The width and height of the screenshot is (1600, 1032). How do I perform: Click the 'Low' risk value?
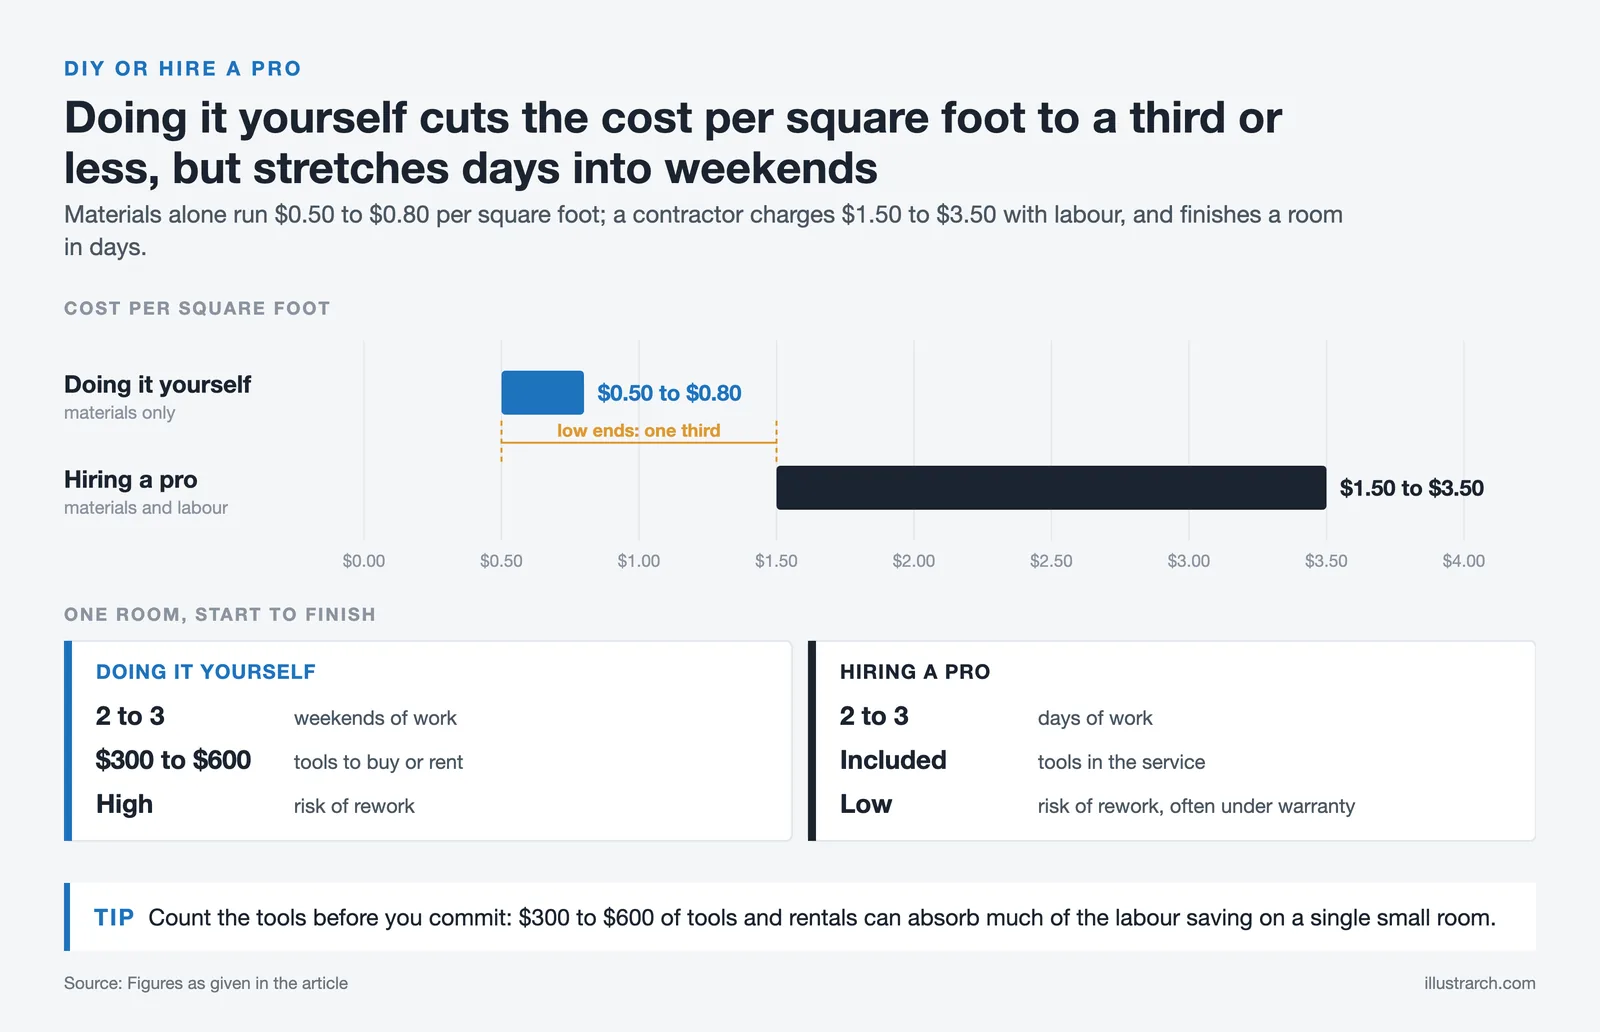pyautogui.click(x=866, y=804)
